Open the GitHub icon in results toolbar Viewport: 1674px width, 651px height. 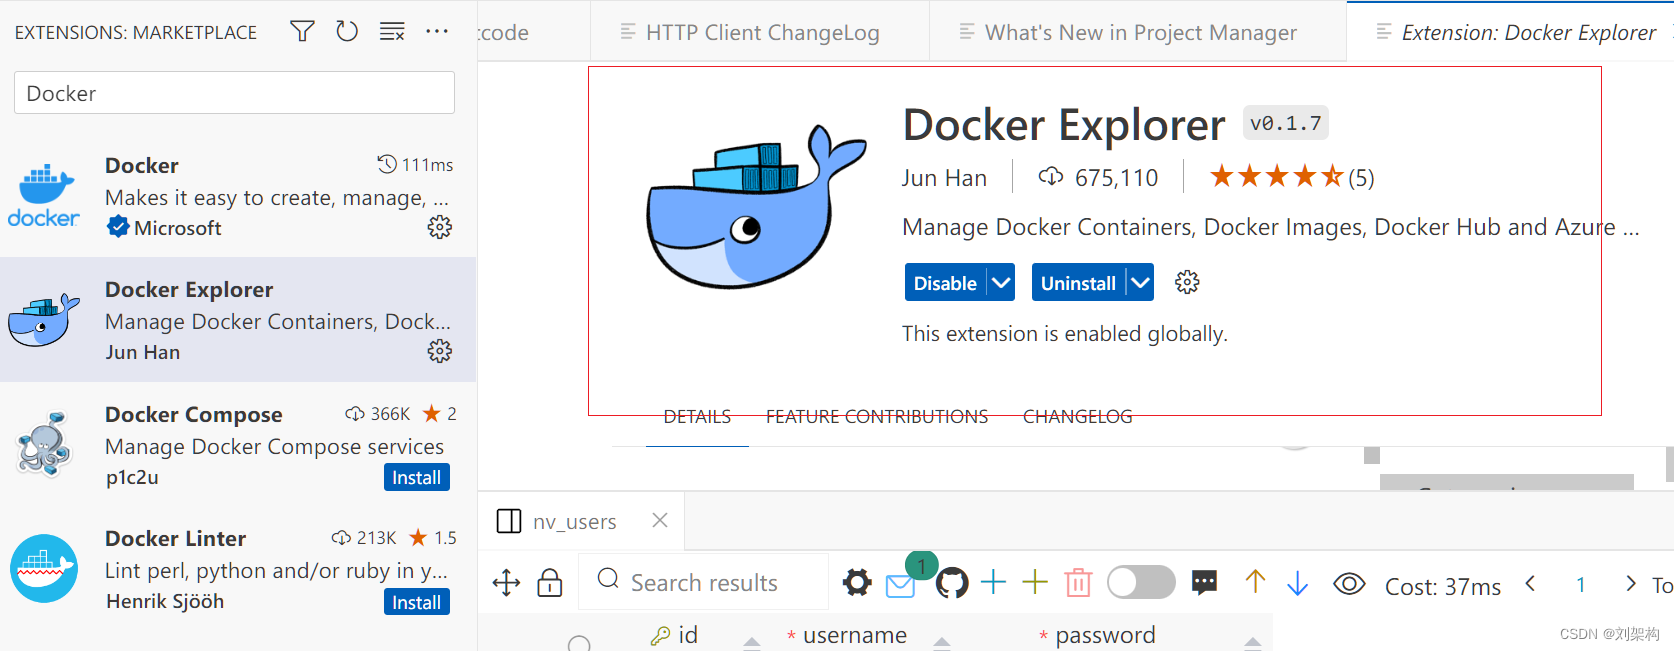point(952,582)
